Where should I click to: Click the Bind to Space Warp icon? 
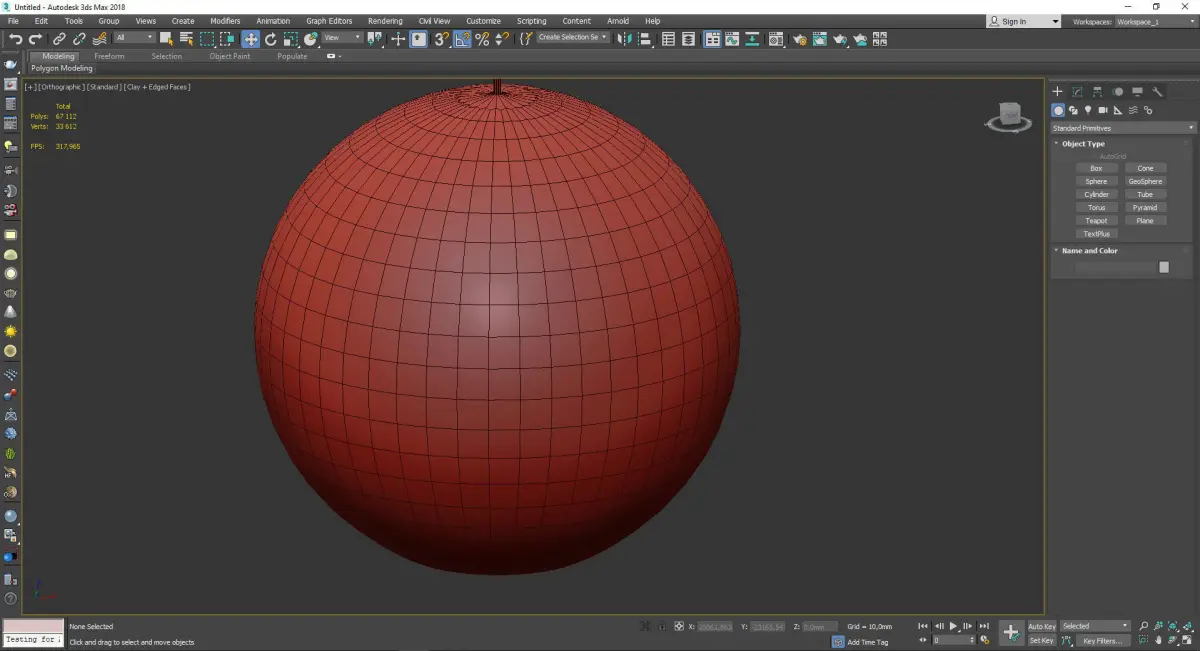pyautogui.click(x=100, y=39)
